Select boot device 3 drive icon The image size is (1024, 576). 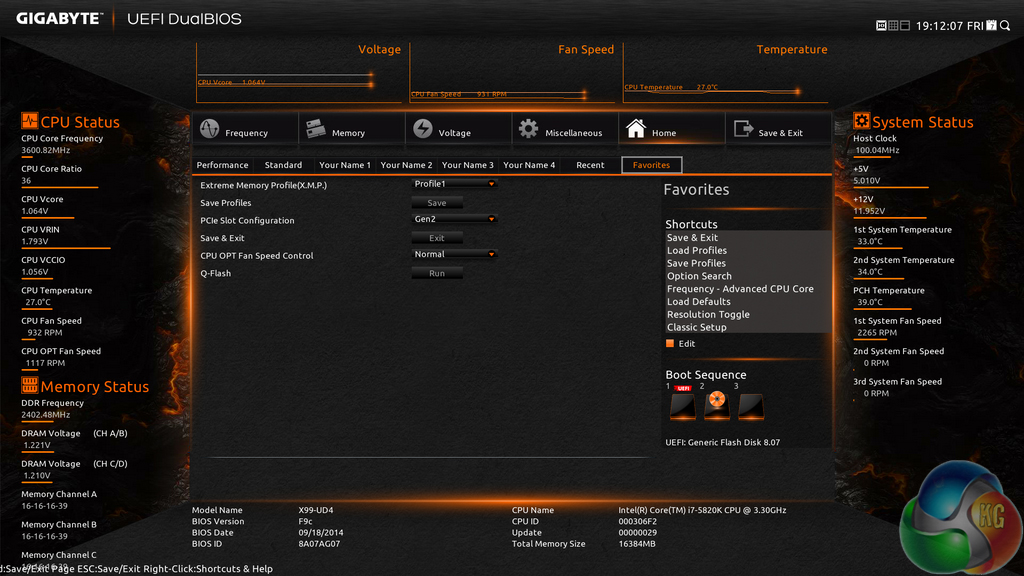point(750,406)
